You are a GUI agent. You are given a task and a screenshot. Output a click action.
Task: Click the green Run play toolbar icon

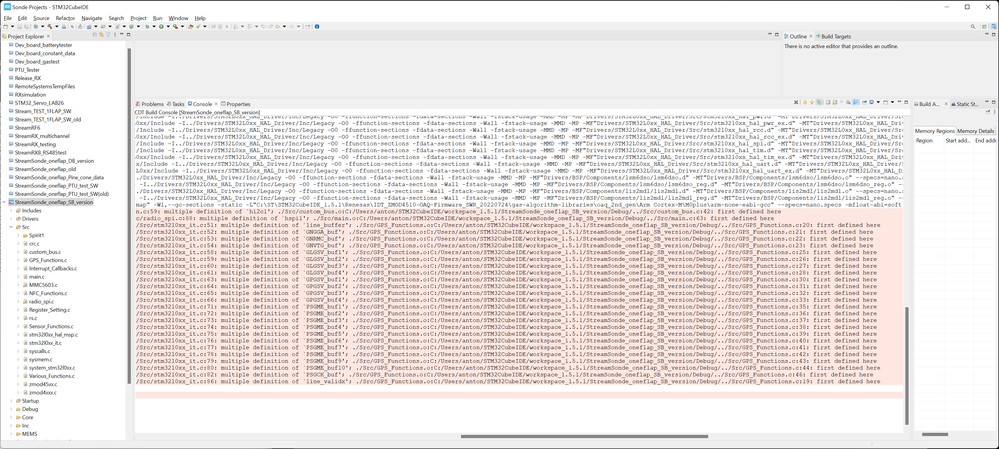click(161, 27)
